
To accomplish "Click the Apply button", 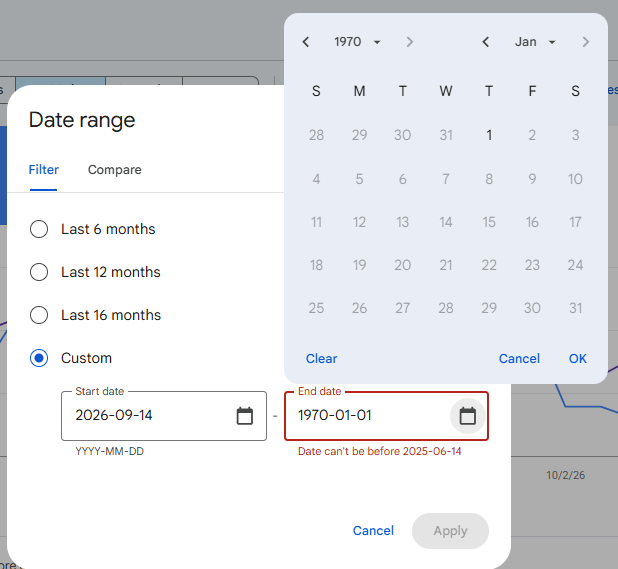I will (x=450, y=531).
